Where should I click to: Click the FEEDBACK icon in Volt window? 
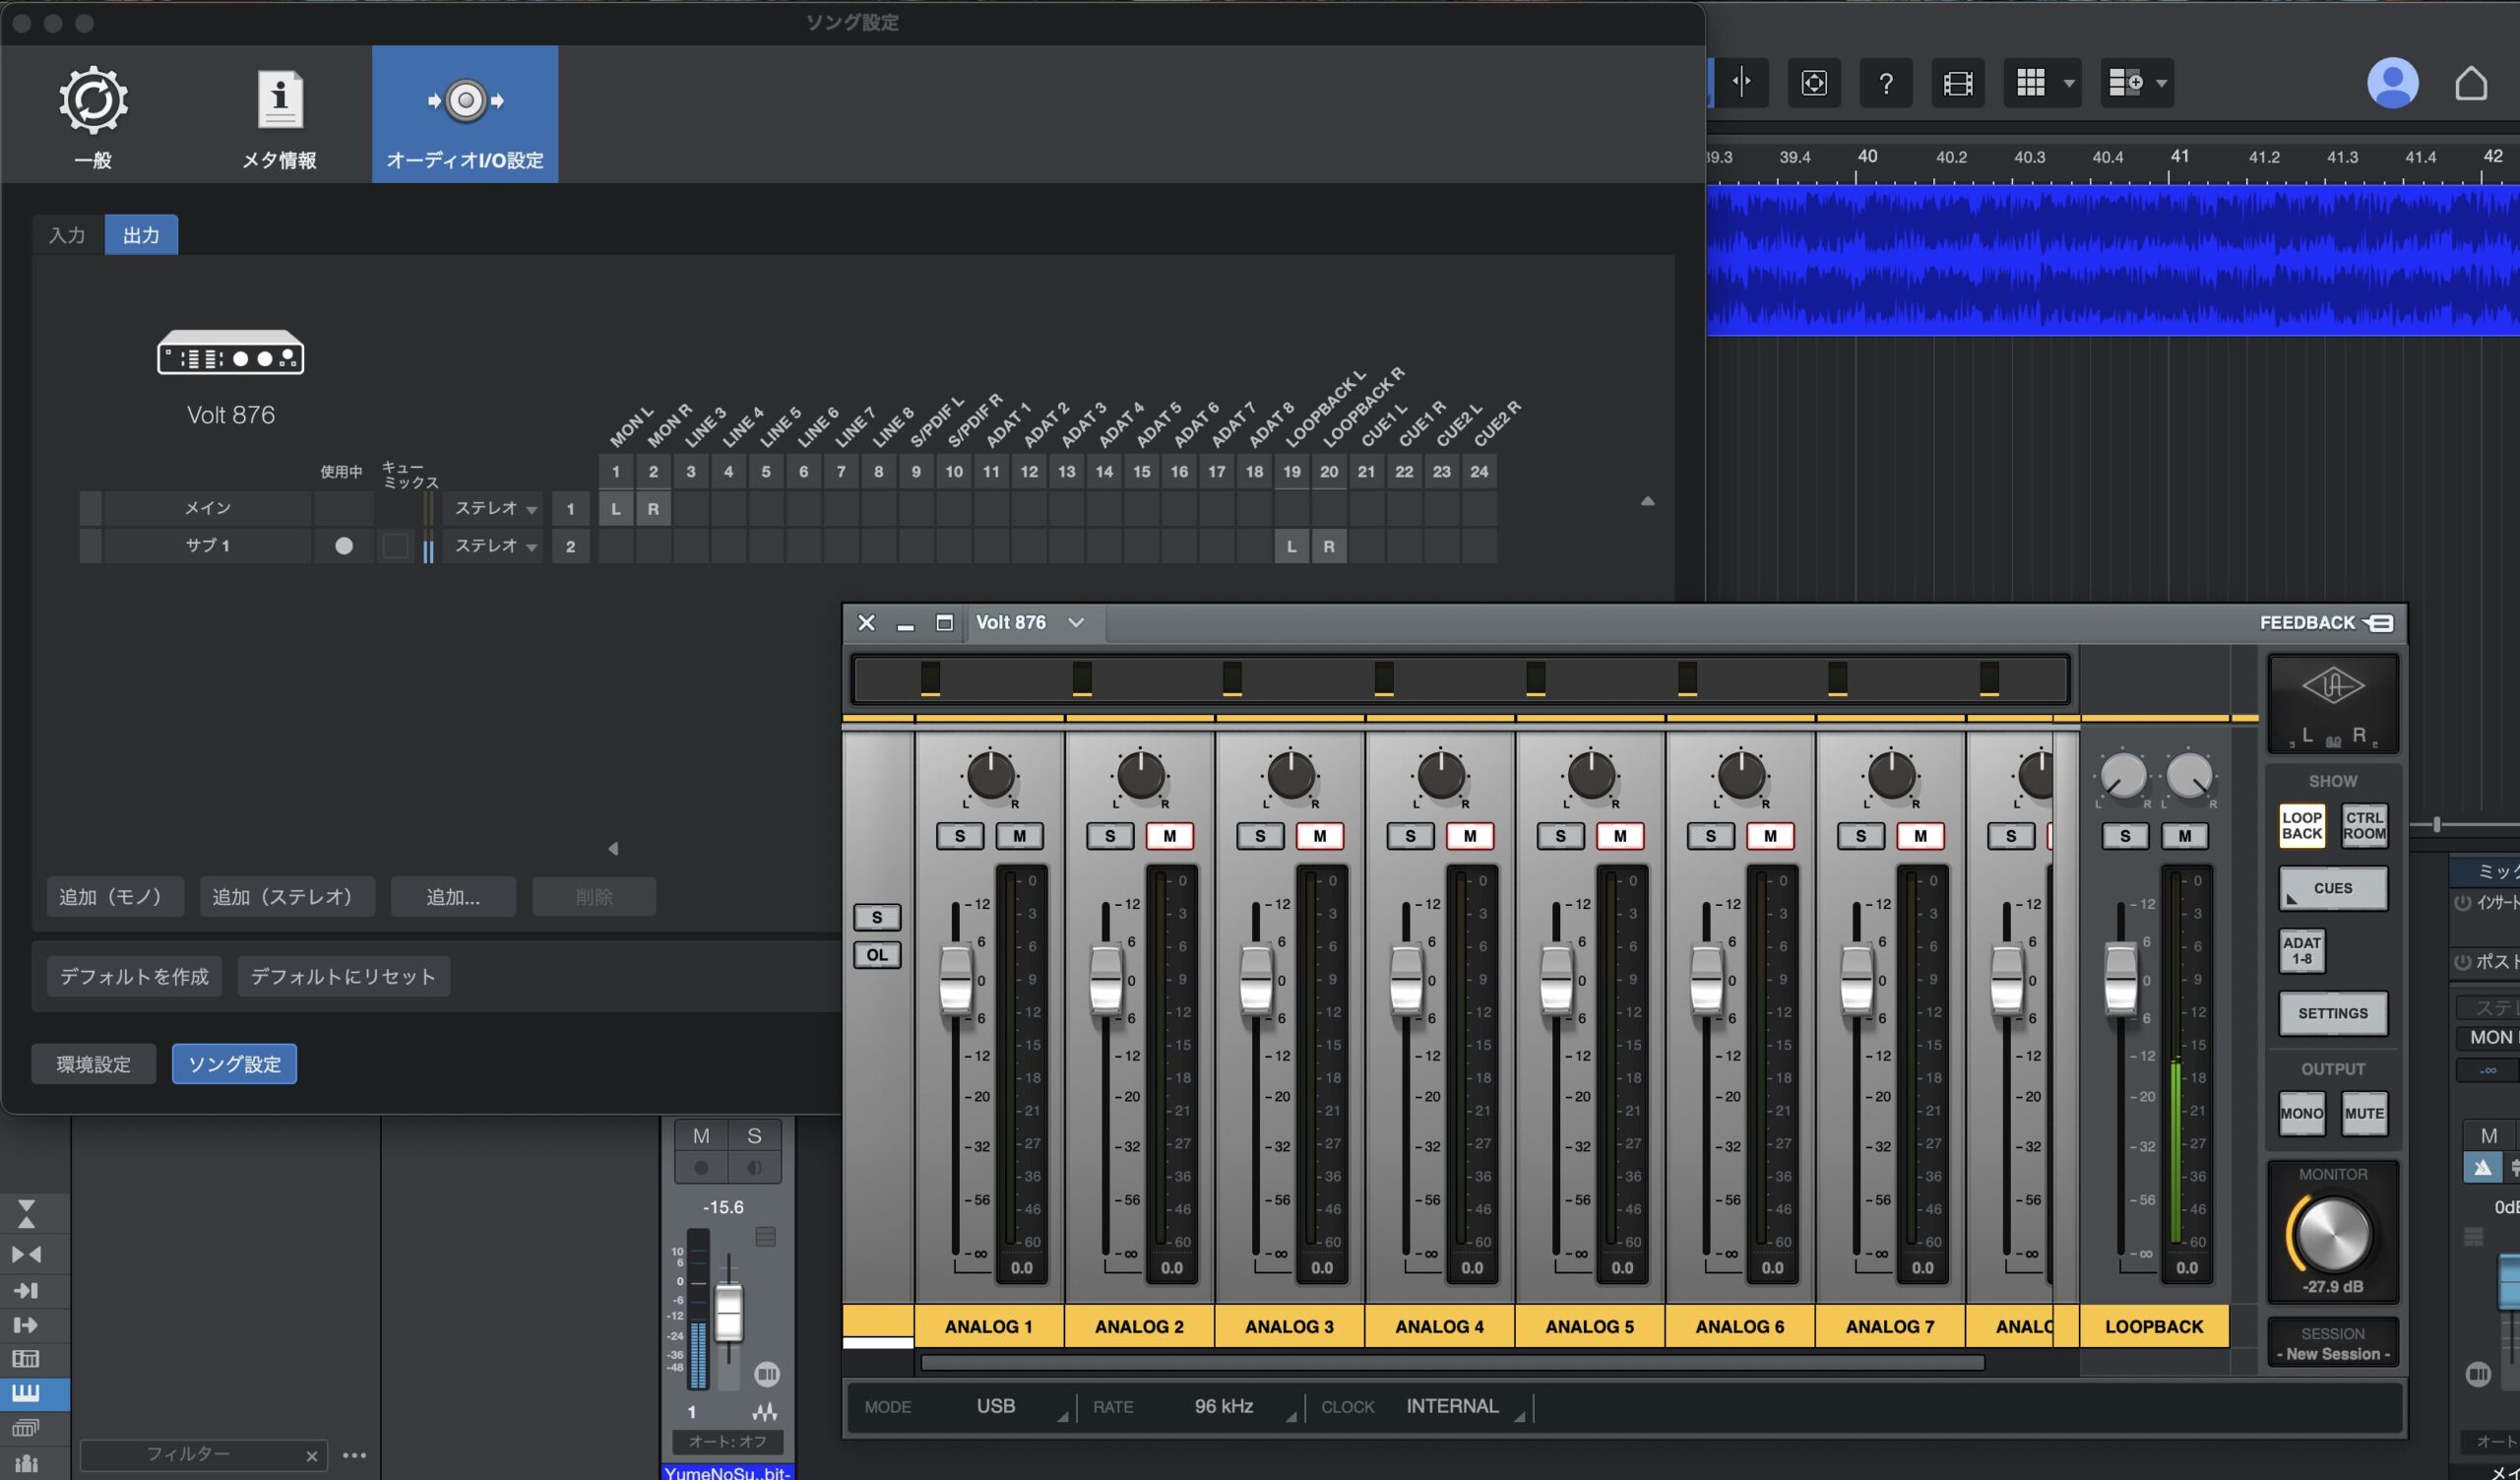coord(2379,623)
